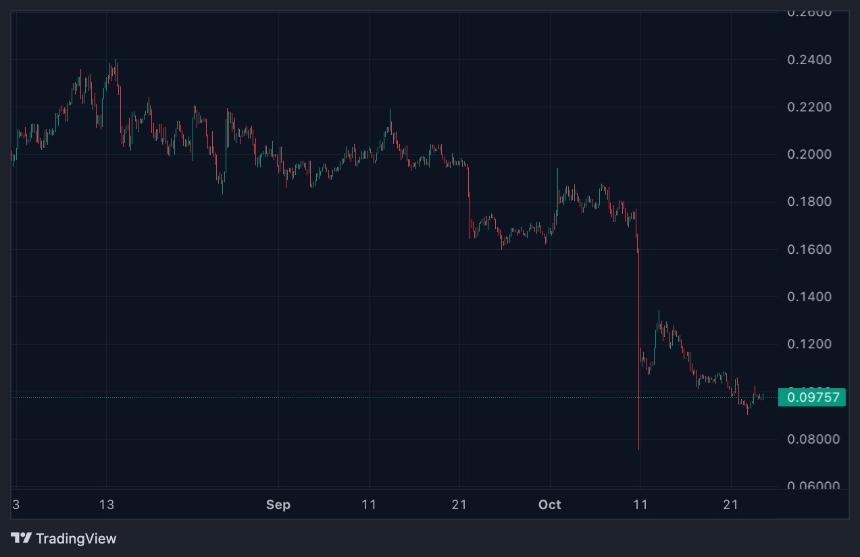Click the TradingView logo icon
Screen dimensions: 860x557
(21, 538)
